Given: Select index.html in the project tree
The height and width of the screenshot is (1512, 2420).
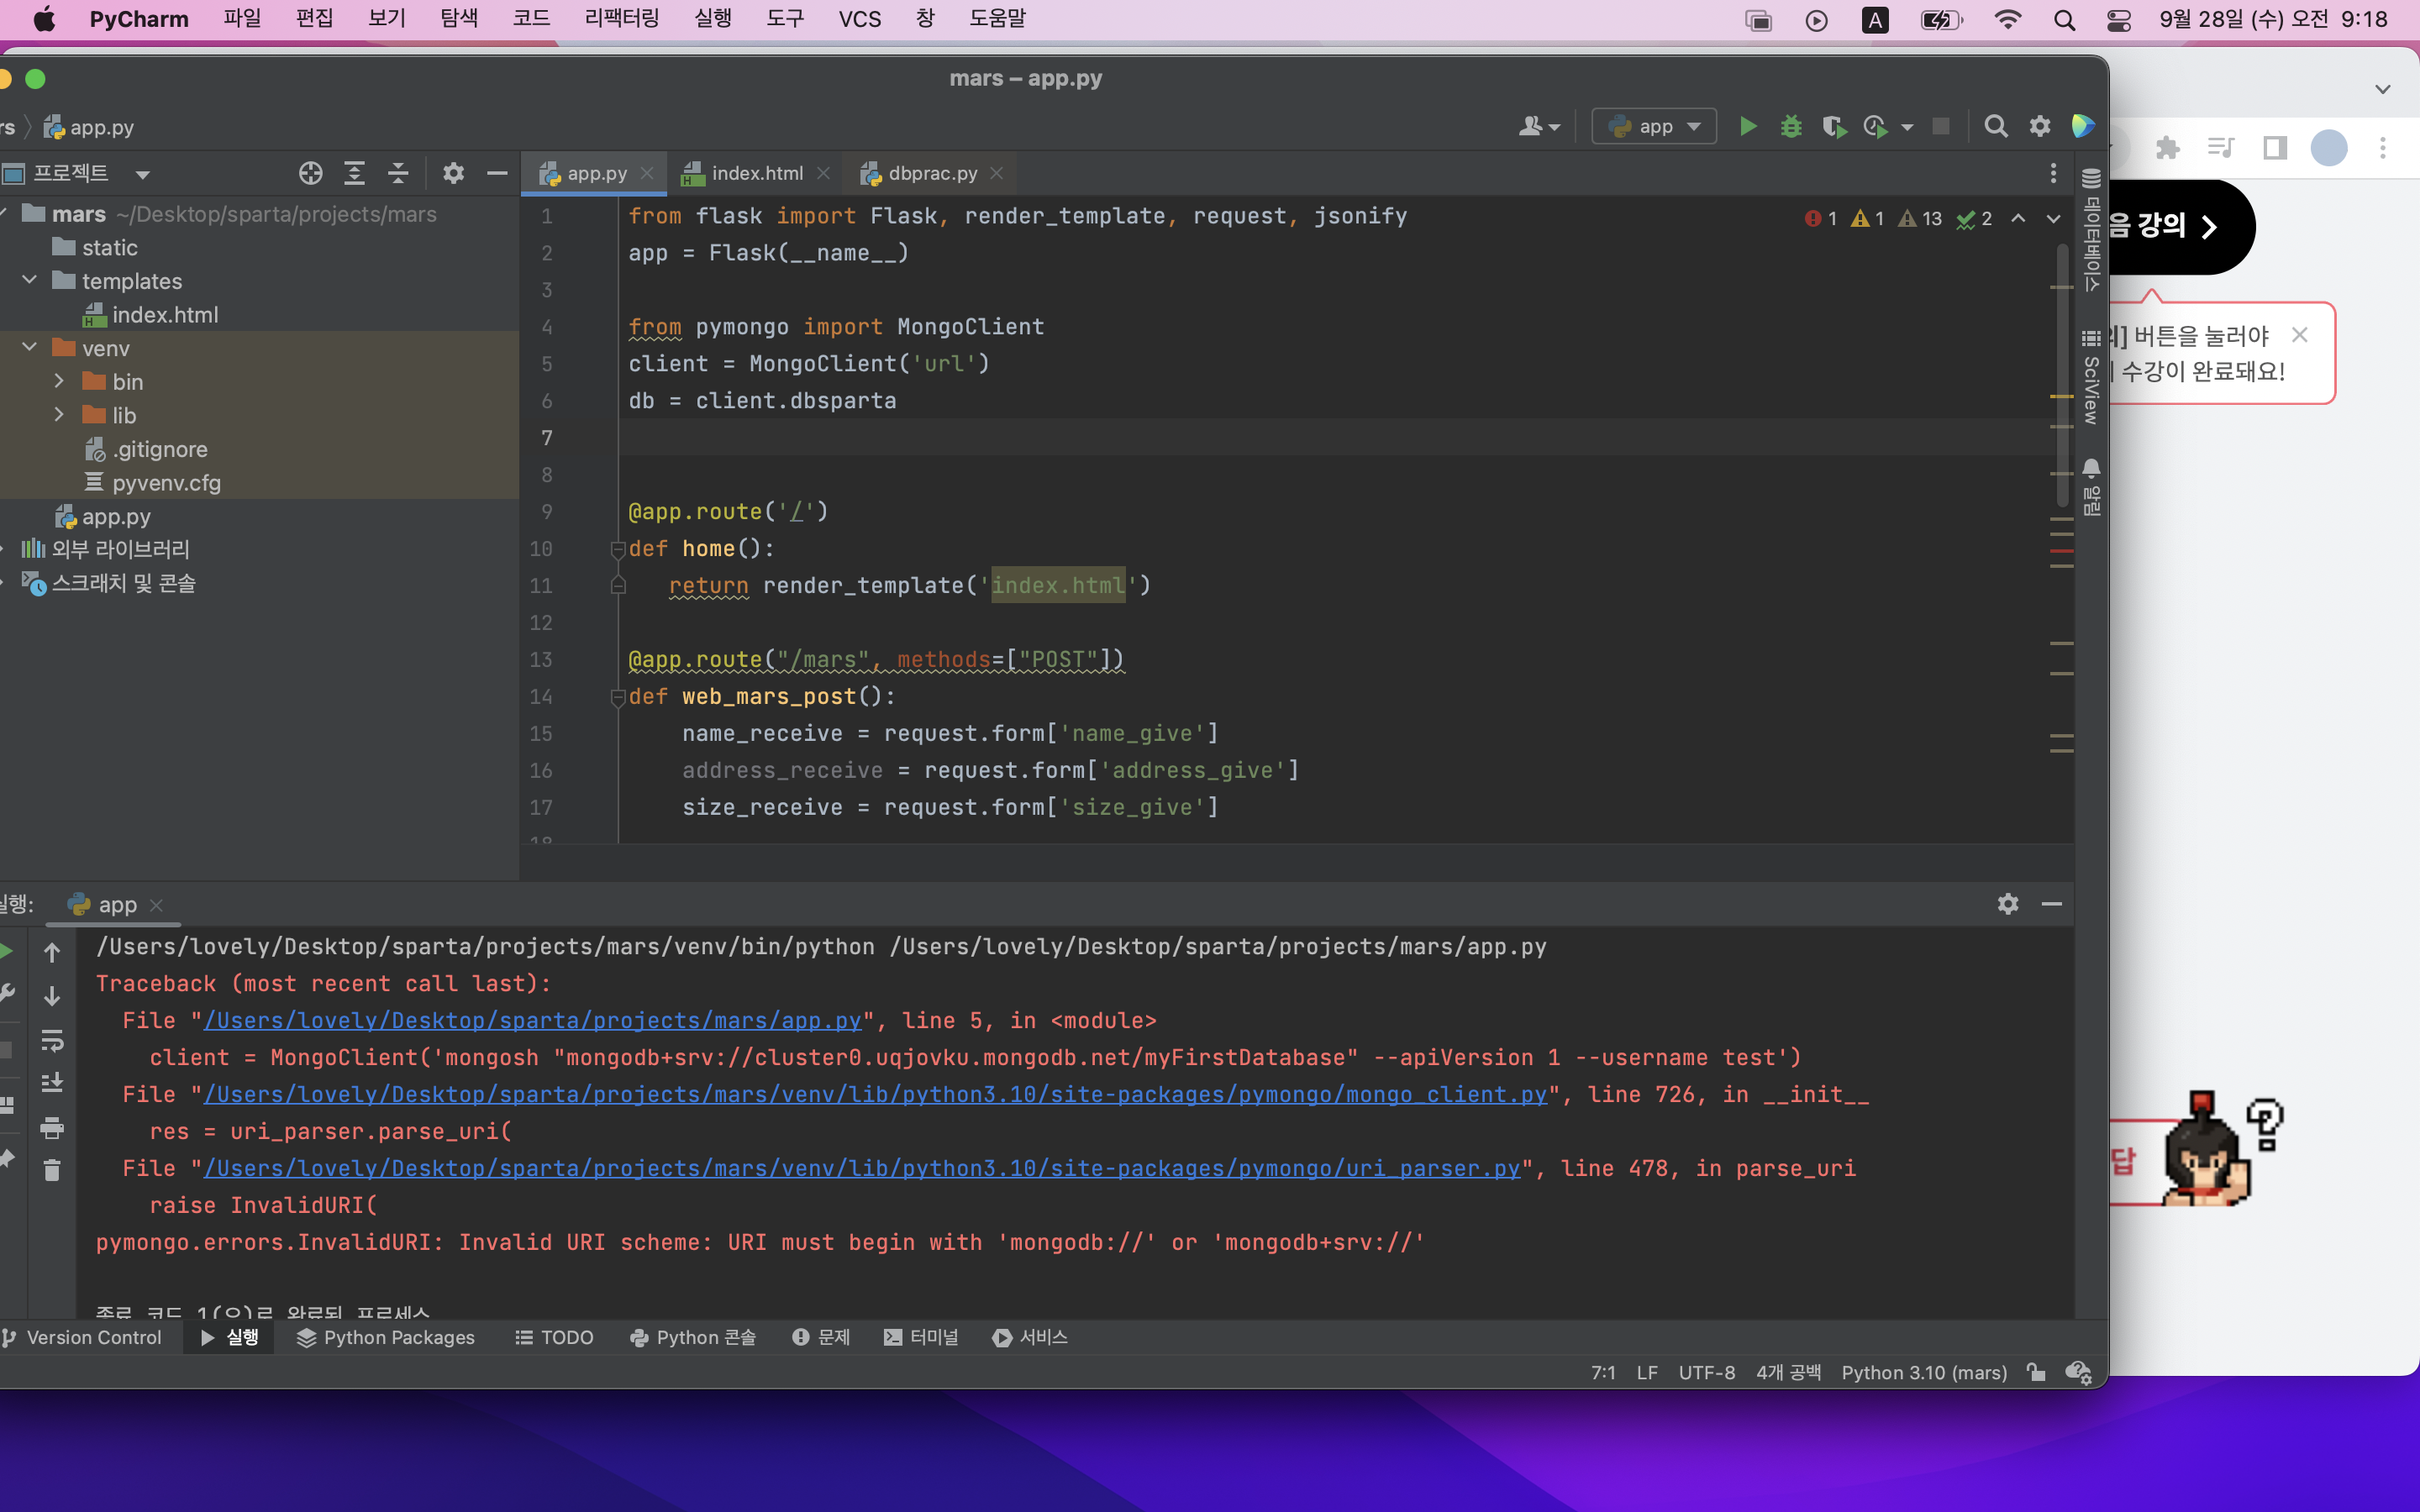Looking at the screenshot, I should [165, 315].
